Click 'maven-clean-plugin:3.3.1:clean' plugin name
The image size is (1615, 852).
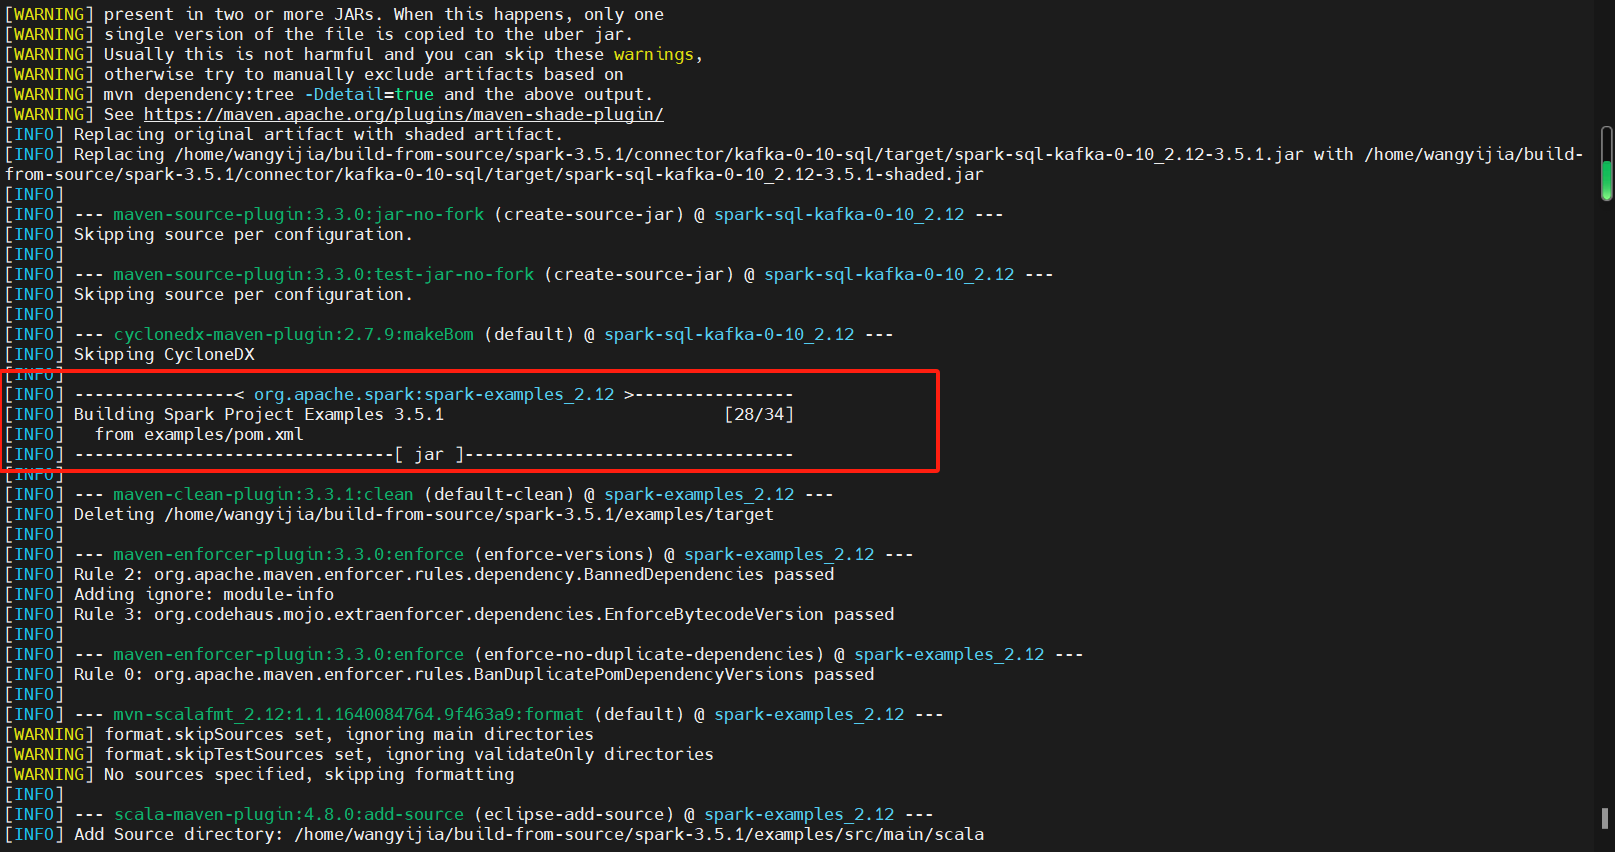pos(264,494)
